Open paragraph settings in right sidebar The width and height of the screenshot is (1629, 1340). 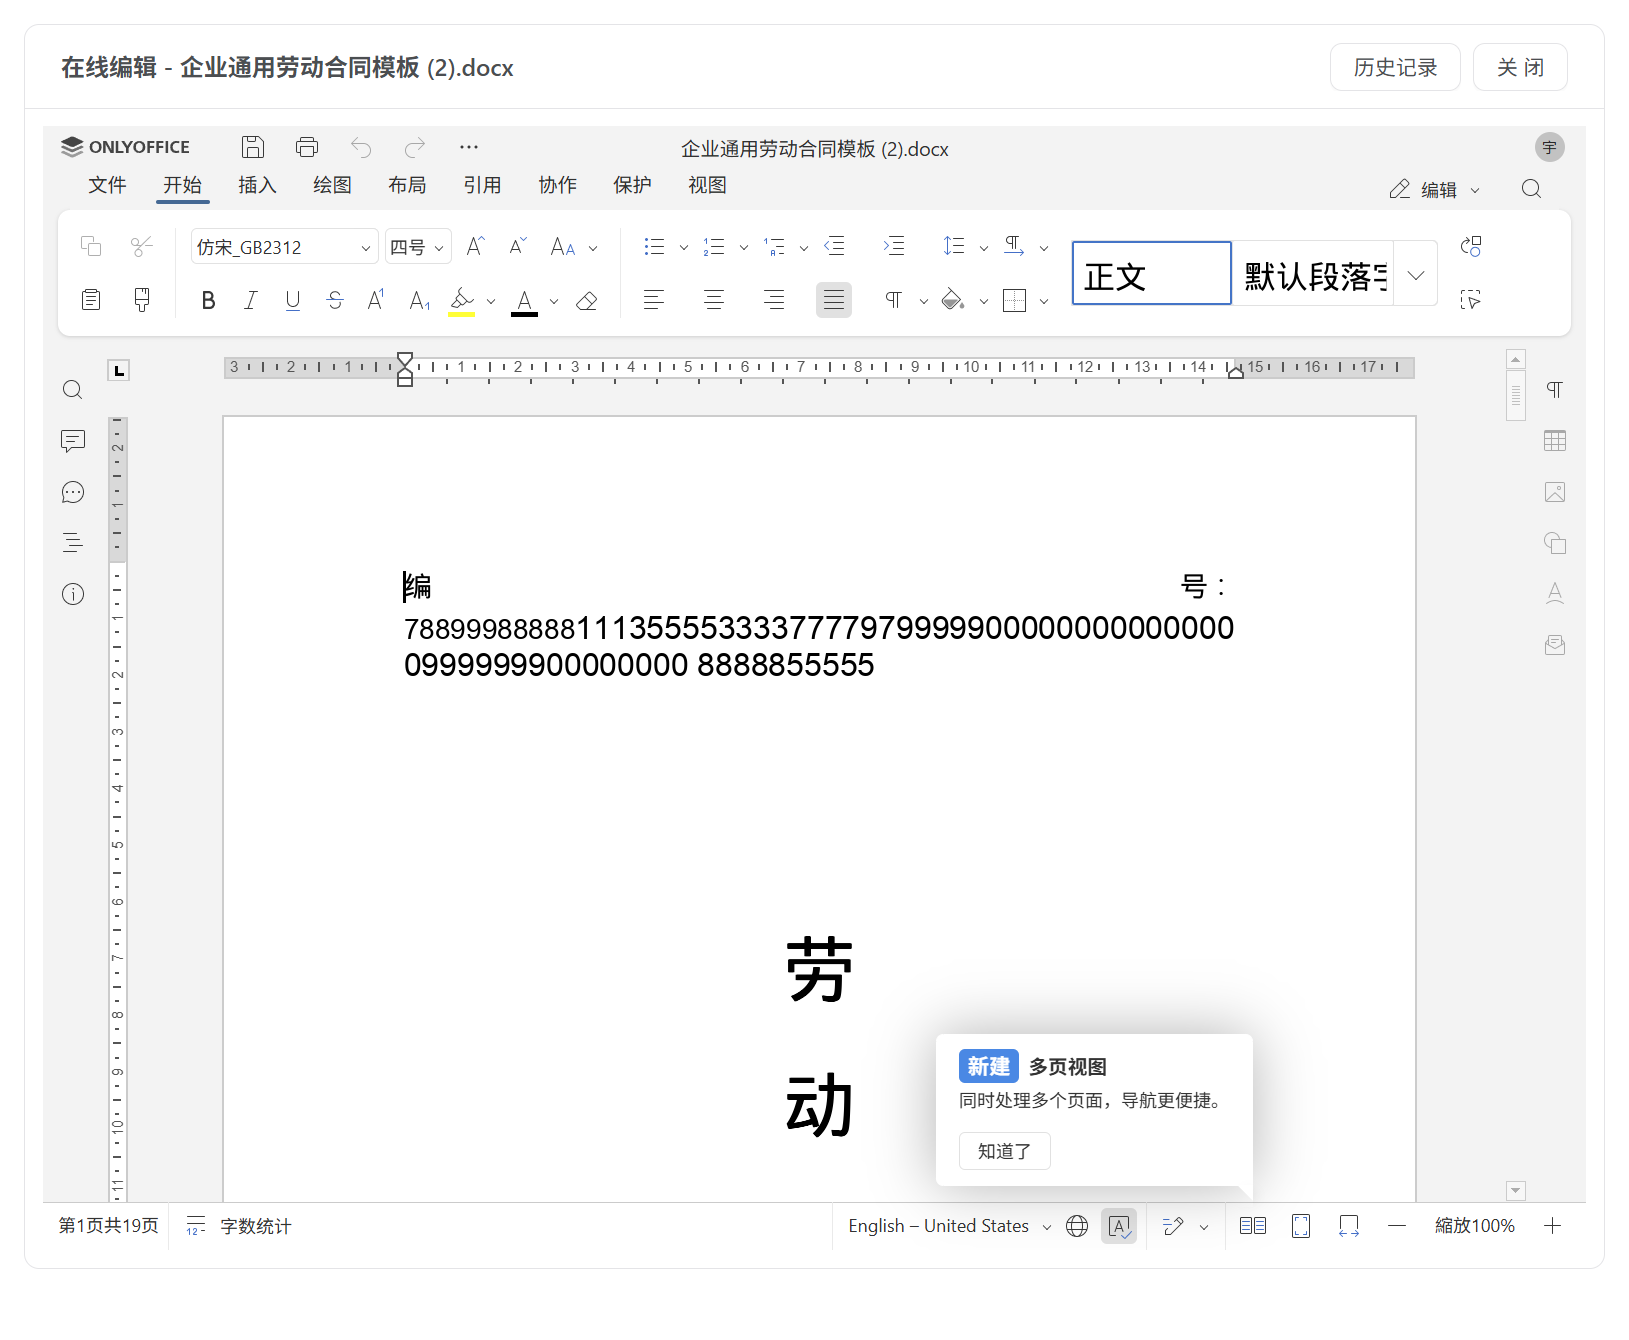[1555, 390]
